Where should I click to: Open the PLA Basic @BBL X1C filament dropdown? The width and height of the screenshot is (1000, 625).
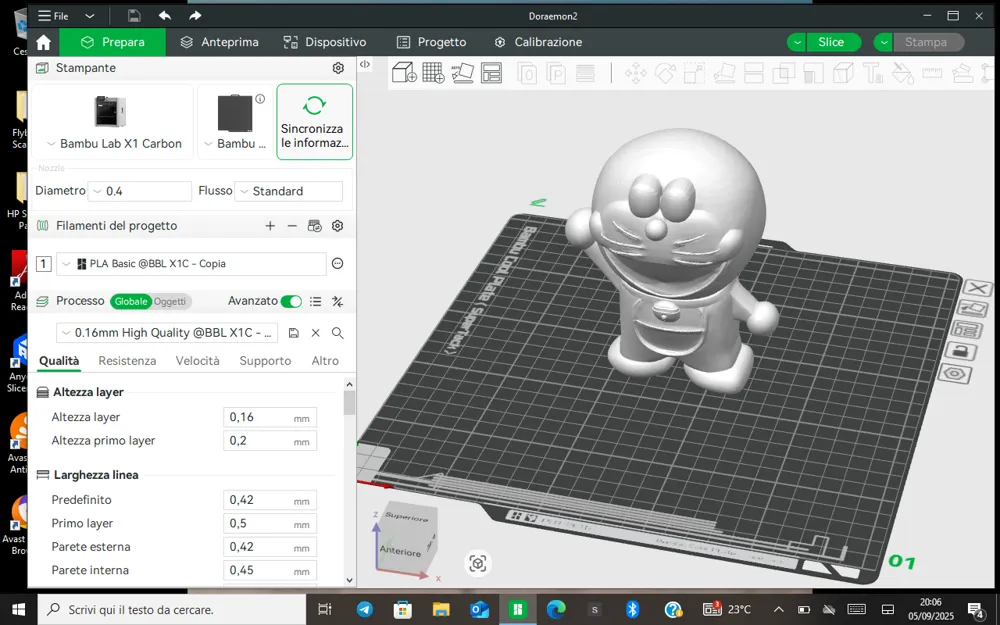(191, 263)
